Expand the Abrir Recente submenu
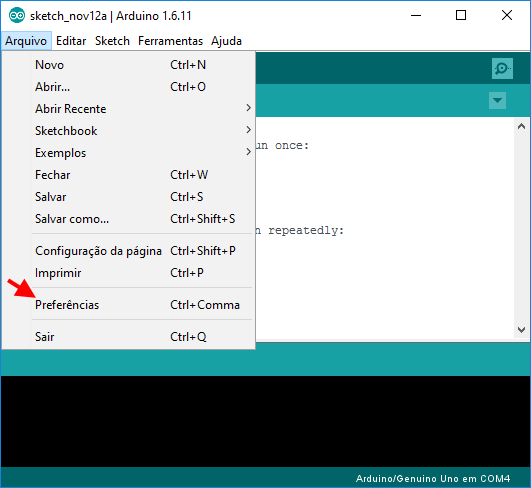This screenshot has width=531, height=488. point(128,109)
